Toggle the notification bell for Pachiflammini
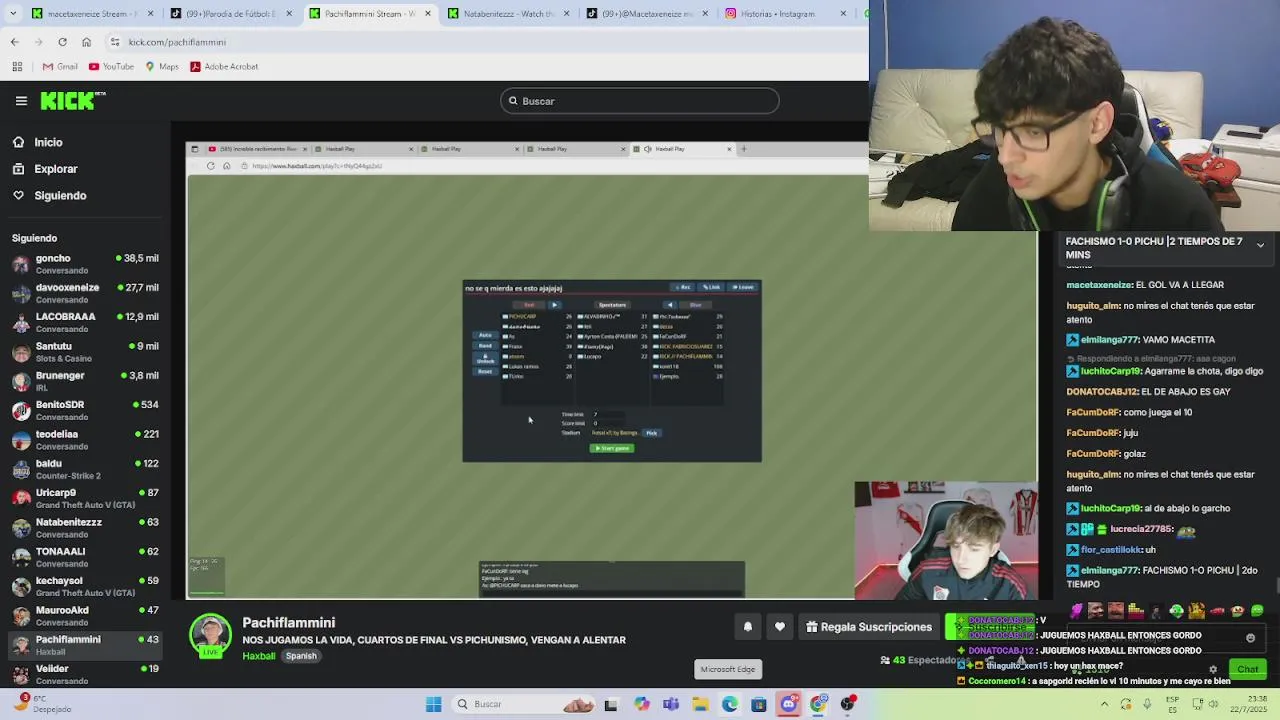 pos(747,627)
